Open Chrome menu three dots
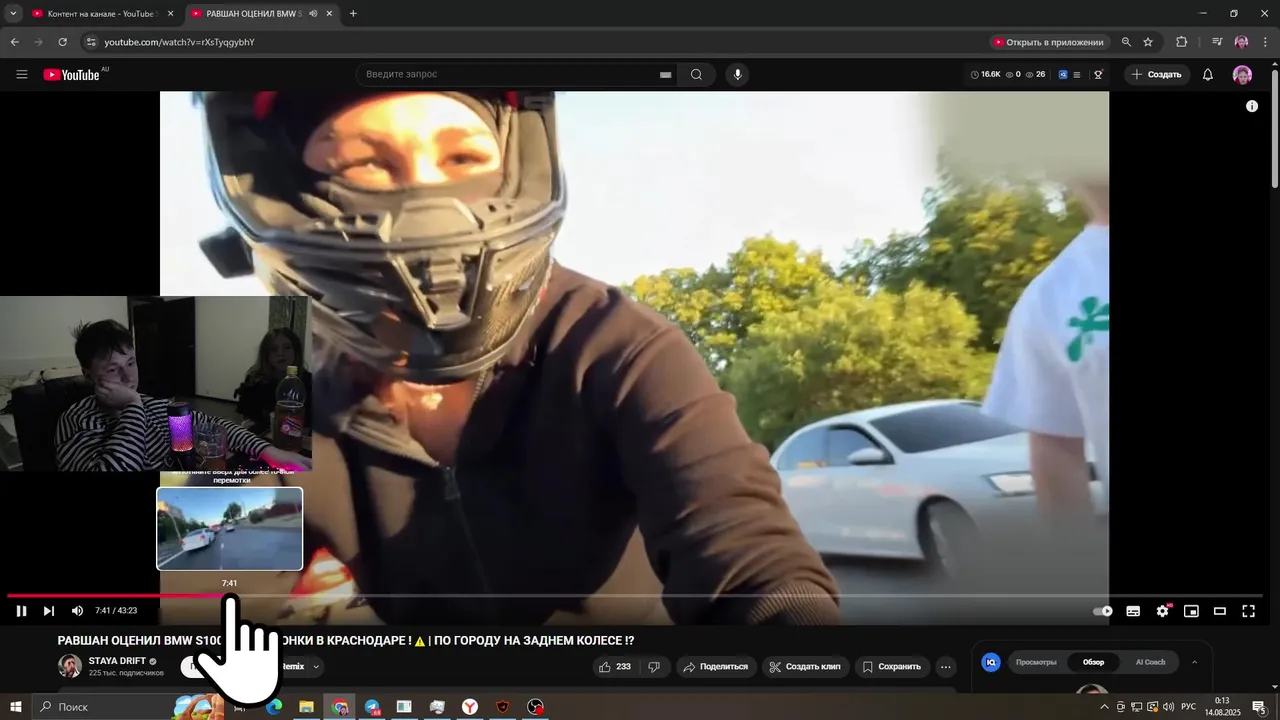 (1265, 42)
